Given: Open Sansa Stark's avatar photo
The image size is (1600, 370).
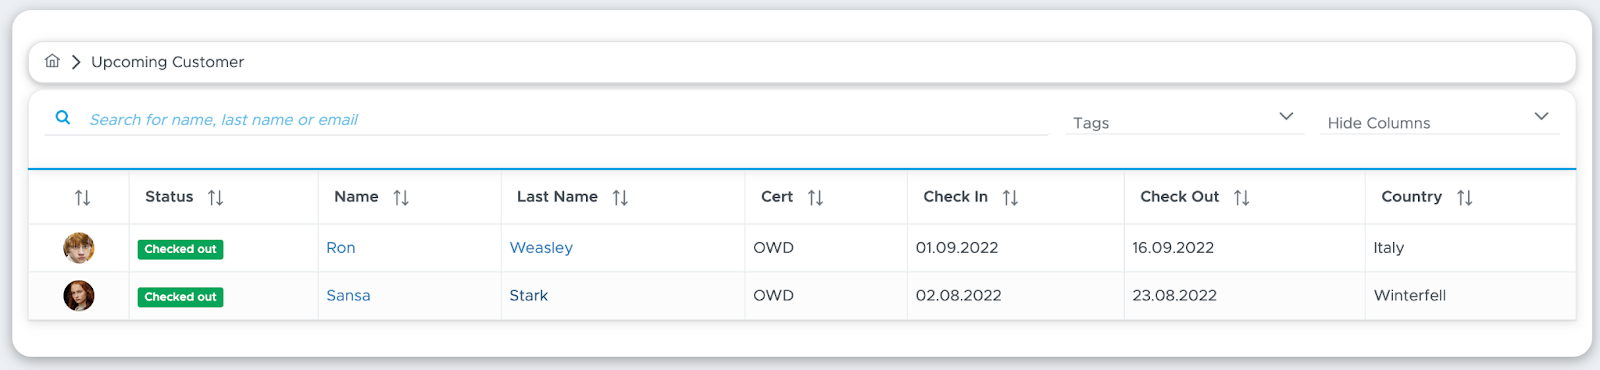Looking at the screenshot, I should pyautogui.click(x=79, y=296).
